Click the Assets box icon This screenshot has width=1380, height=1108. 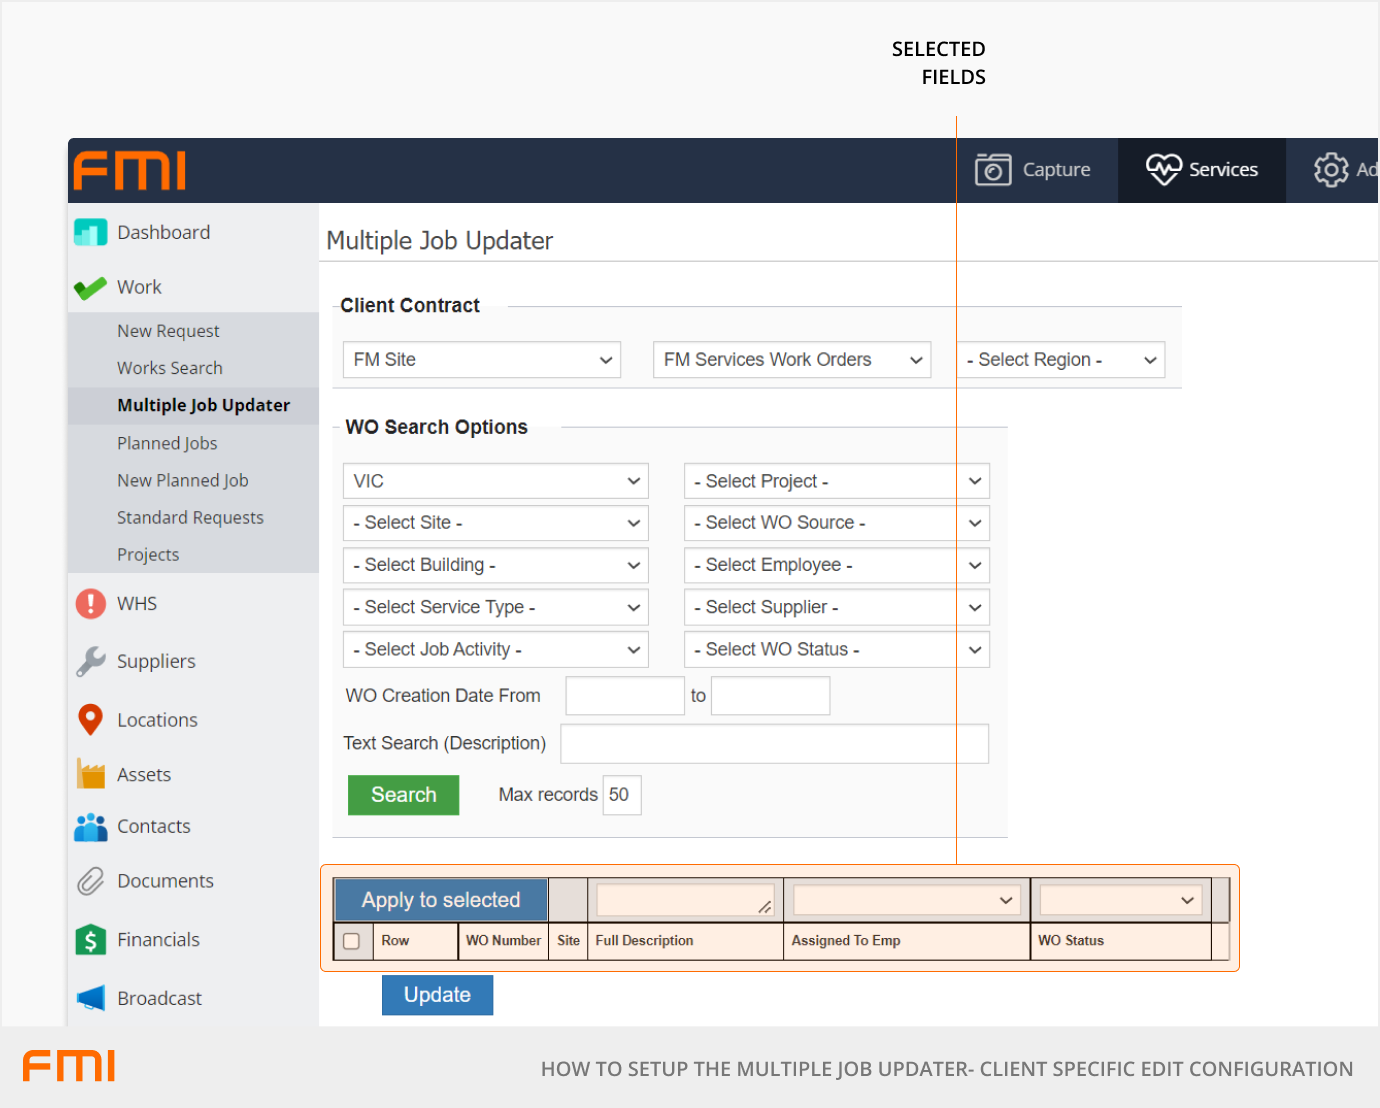pos(90,775)
